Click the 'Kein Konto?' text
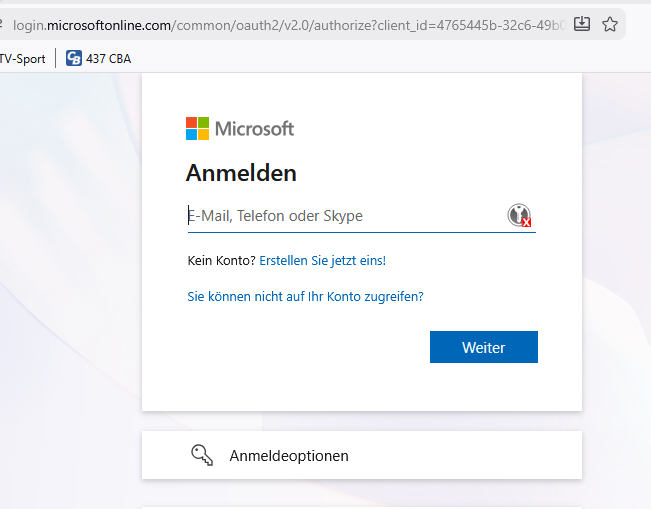 tap(221, 261)
